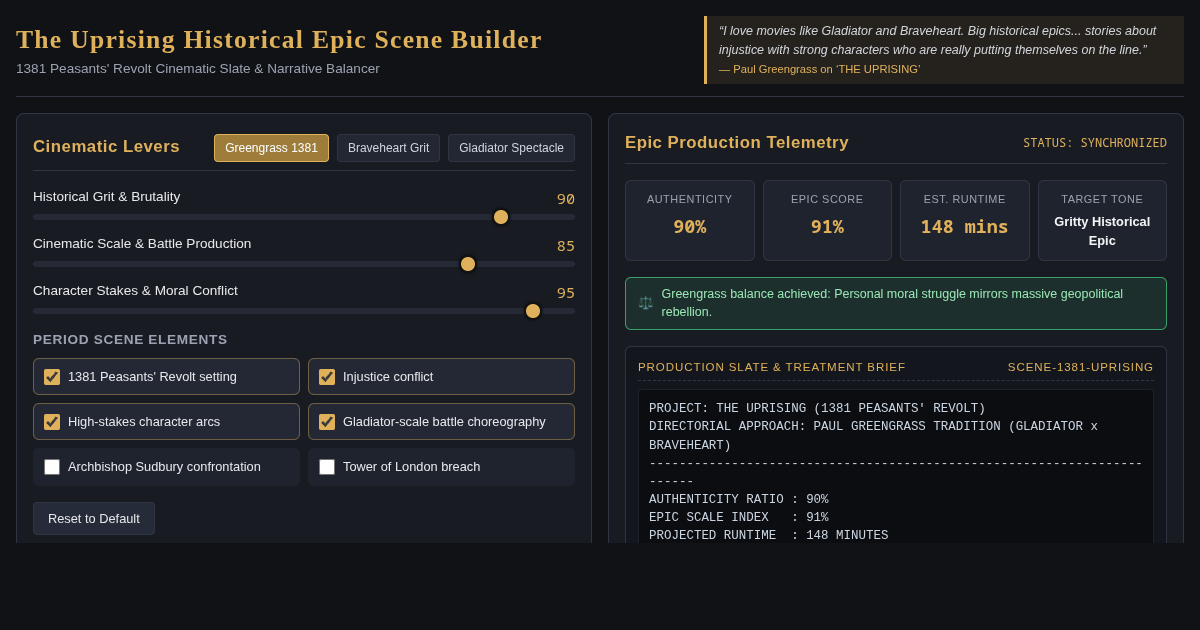
Task: Click the Est. Runtime 148 mins card
Action: point(965,221)
